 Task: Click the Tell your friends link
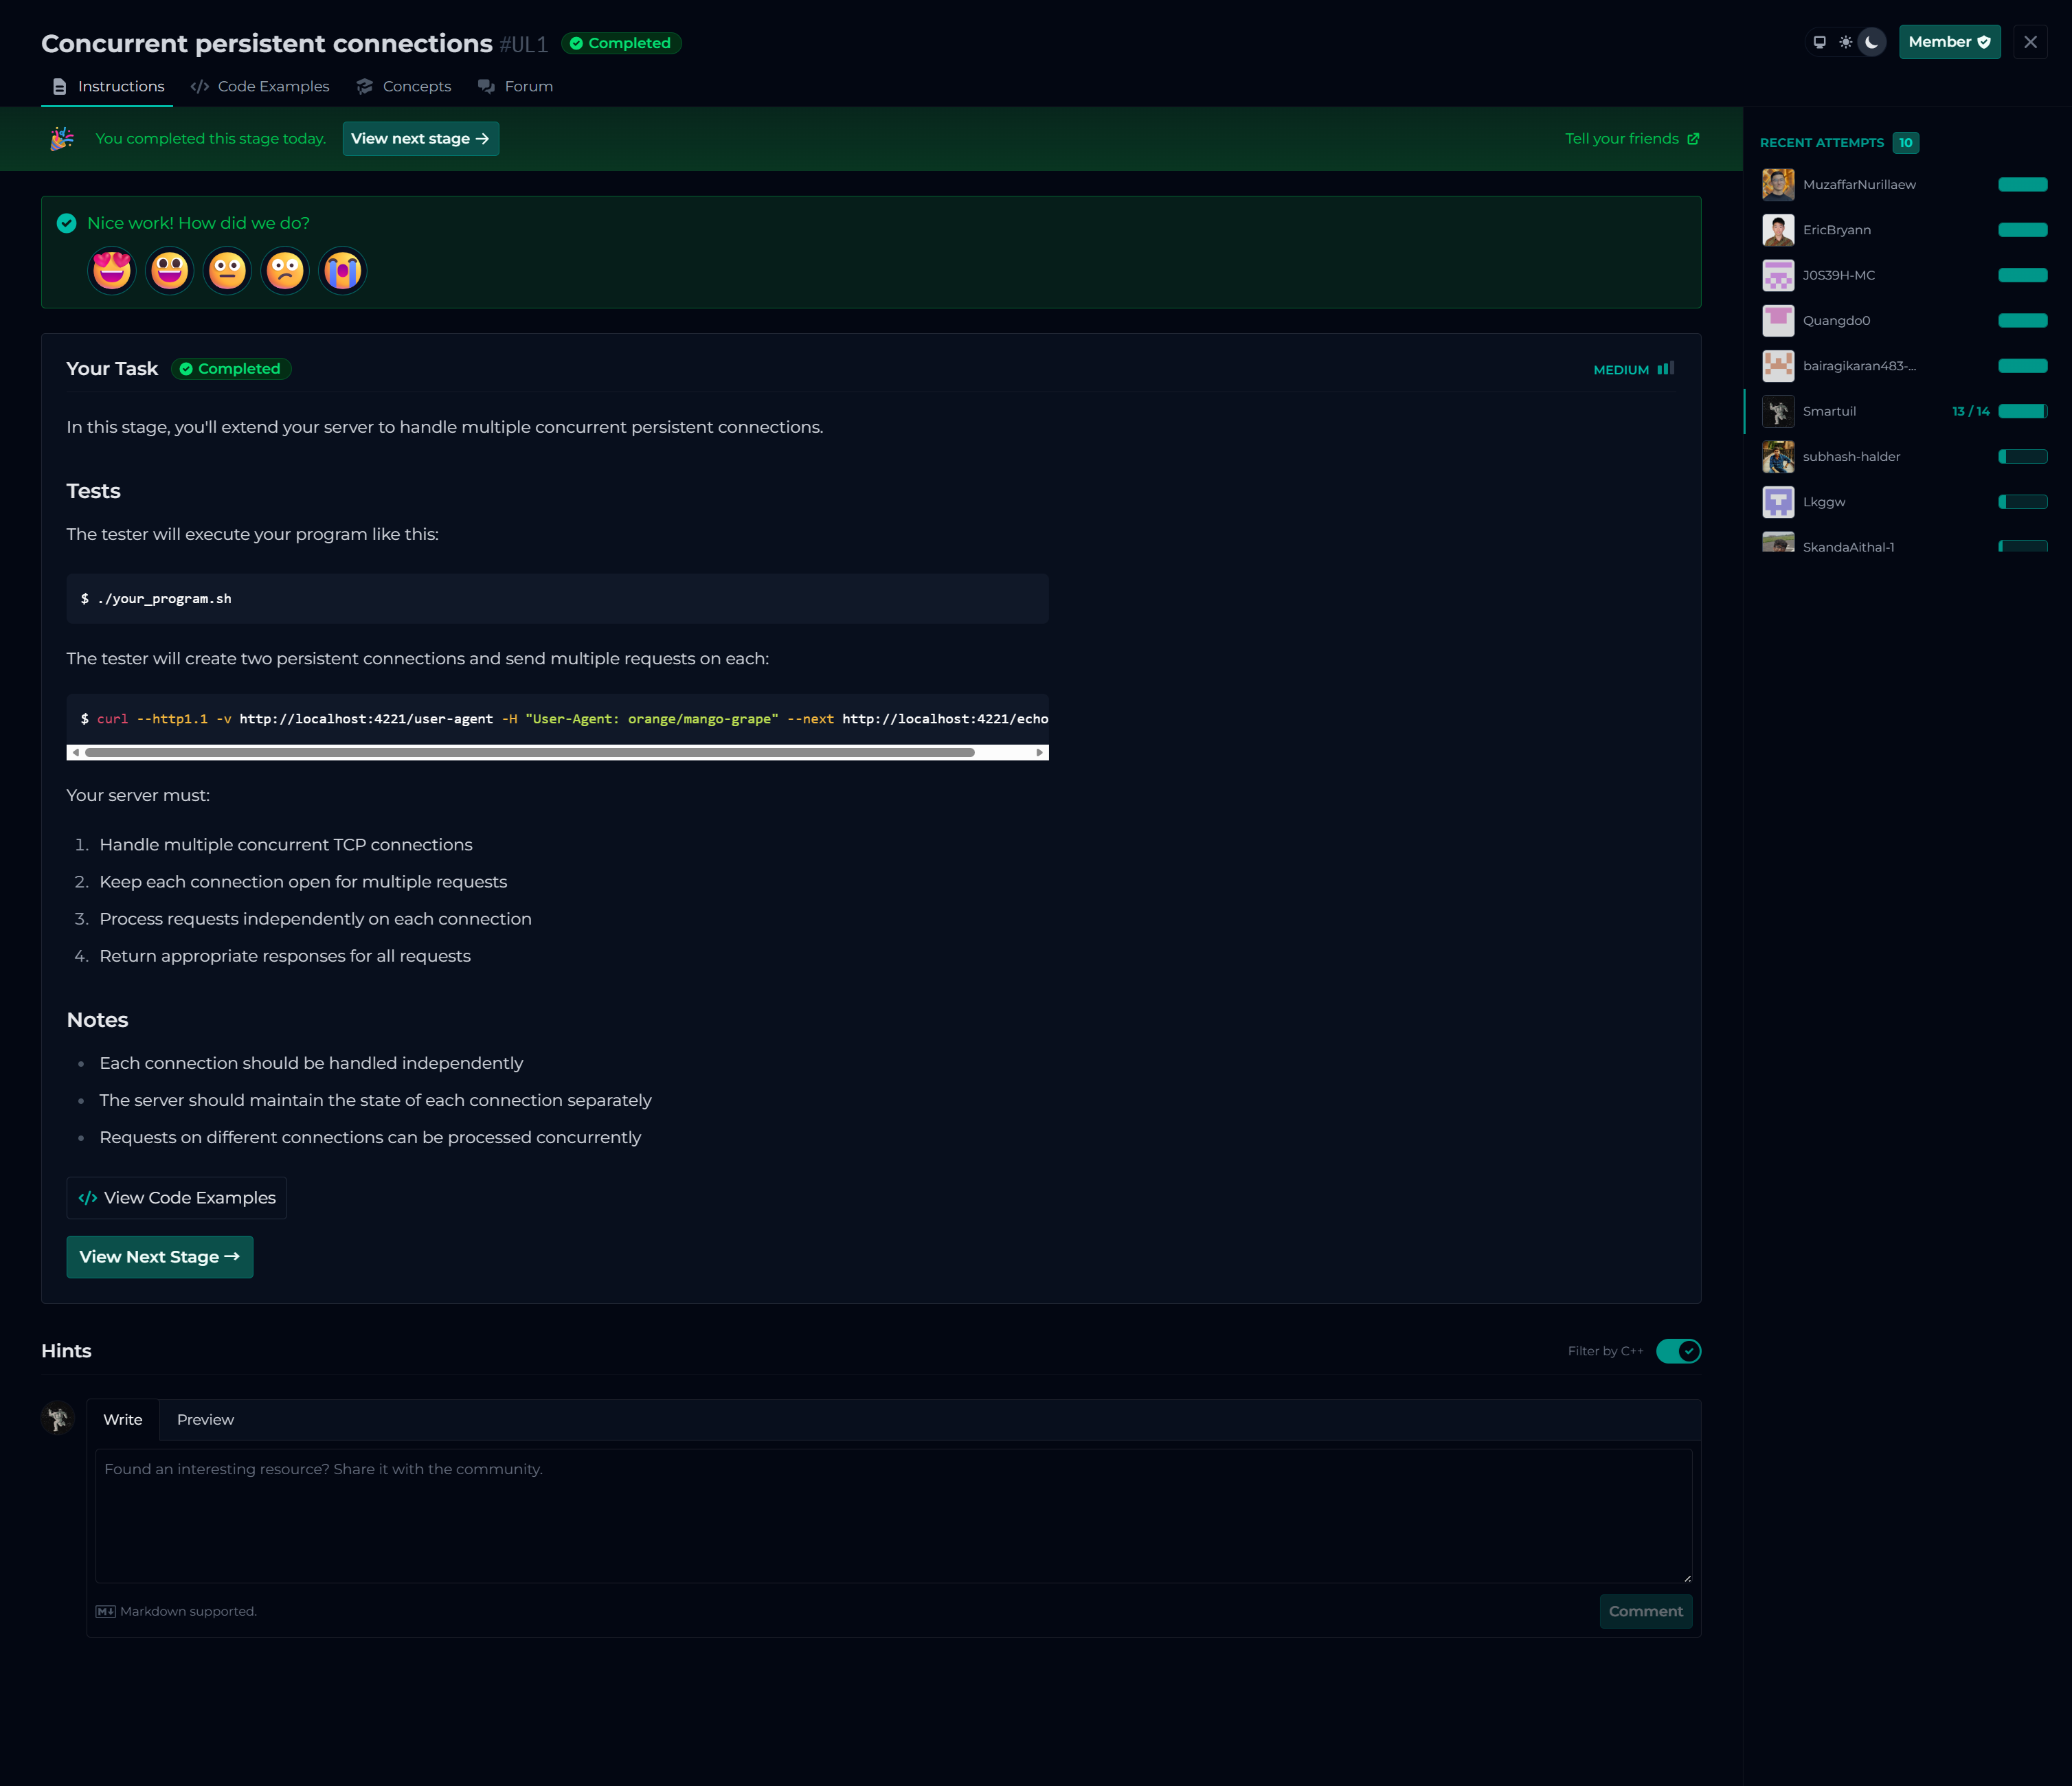coord(1631,139)
